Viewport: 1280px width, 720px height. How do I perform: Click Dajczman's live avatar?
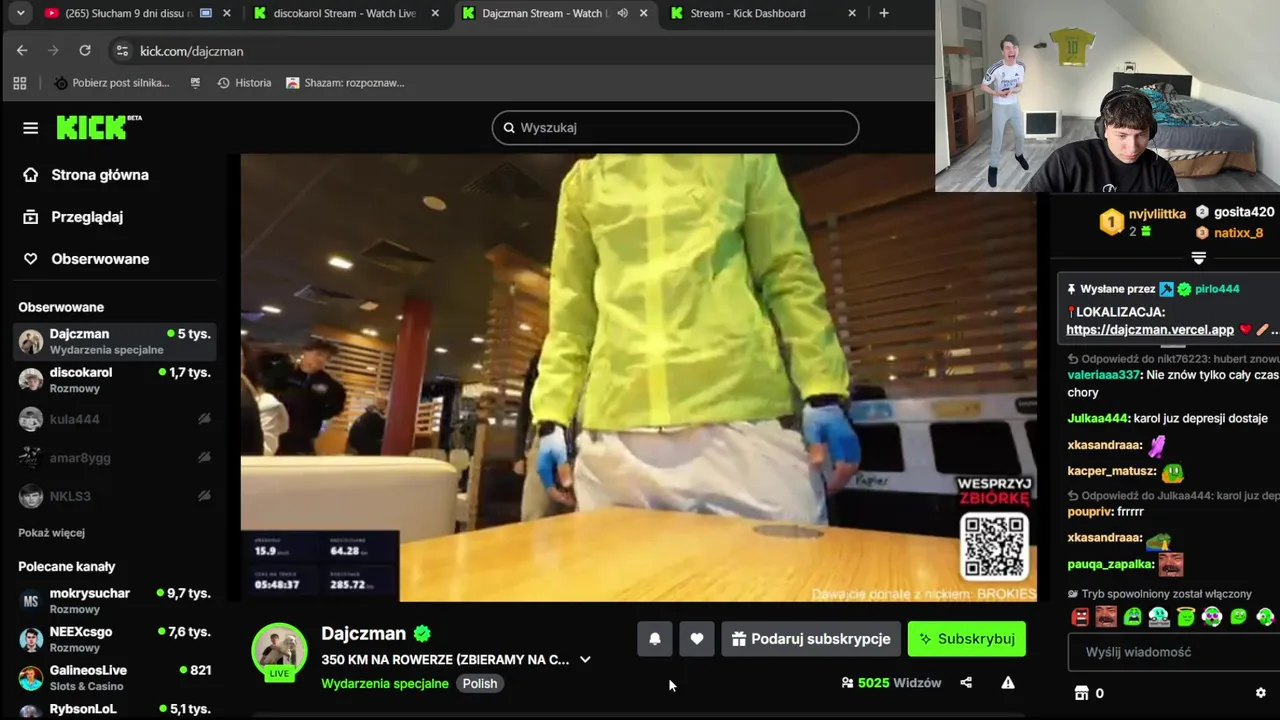click(x=279, y=651)
